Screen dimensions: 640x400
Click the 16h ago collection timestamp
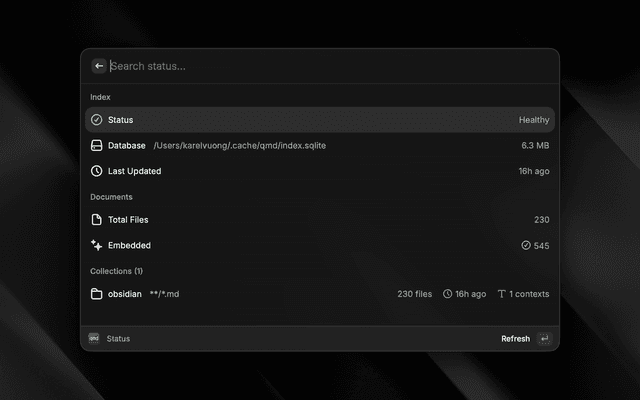(464, 294)
